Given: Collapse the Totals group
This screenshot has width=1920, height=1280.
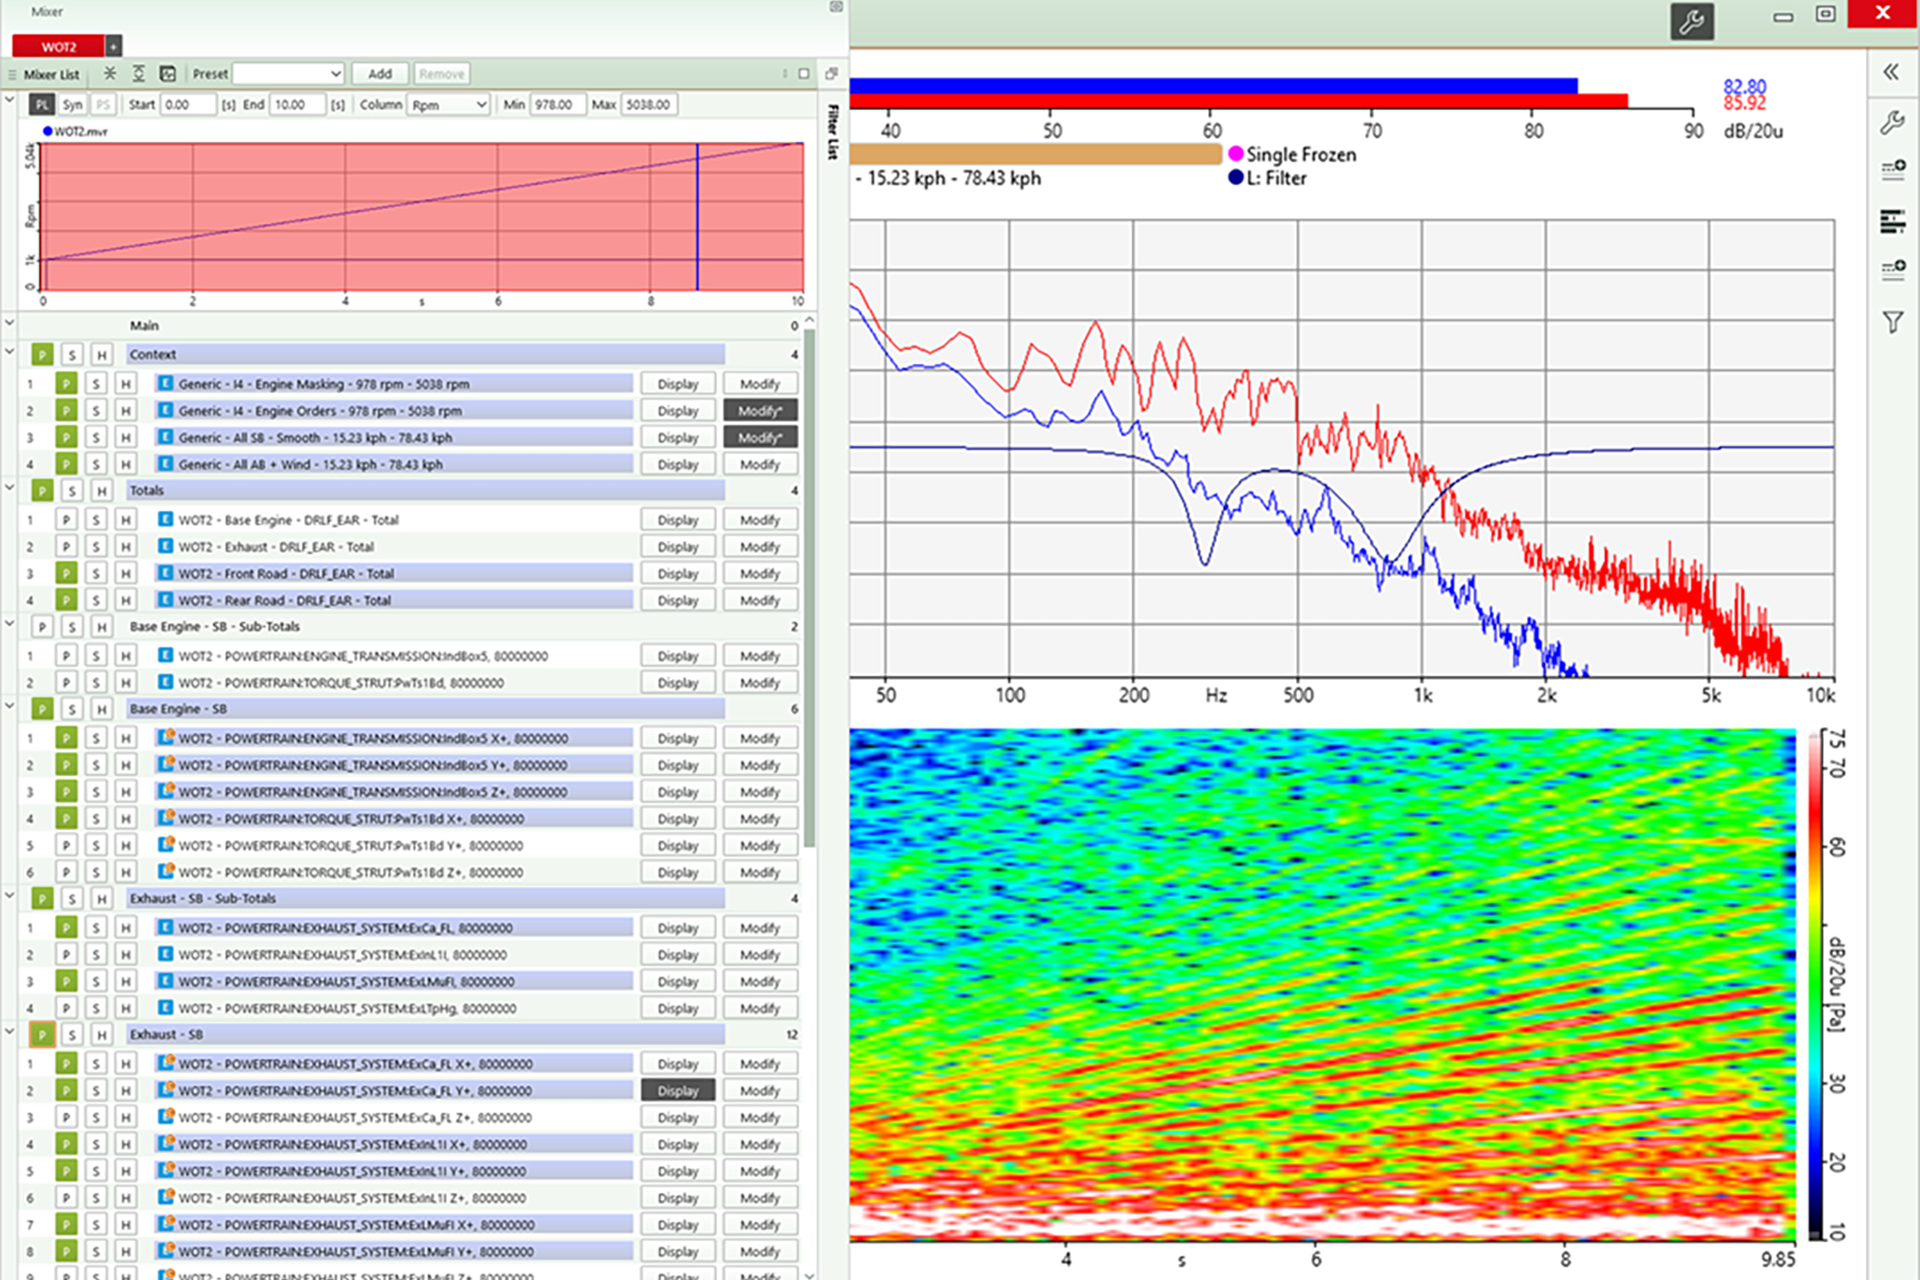Looking at the screenshot, I should (10, 489).
